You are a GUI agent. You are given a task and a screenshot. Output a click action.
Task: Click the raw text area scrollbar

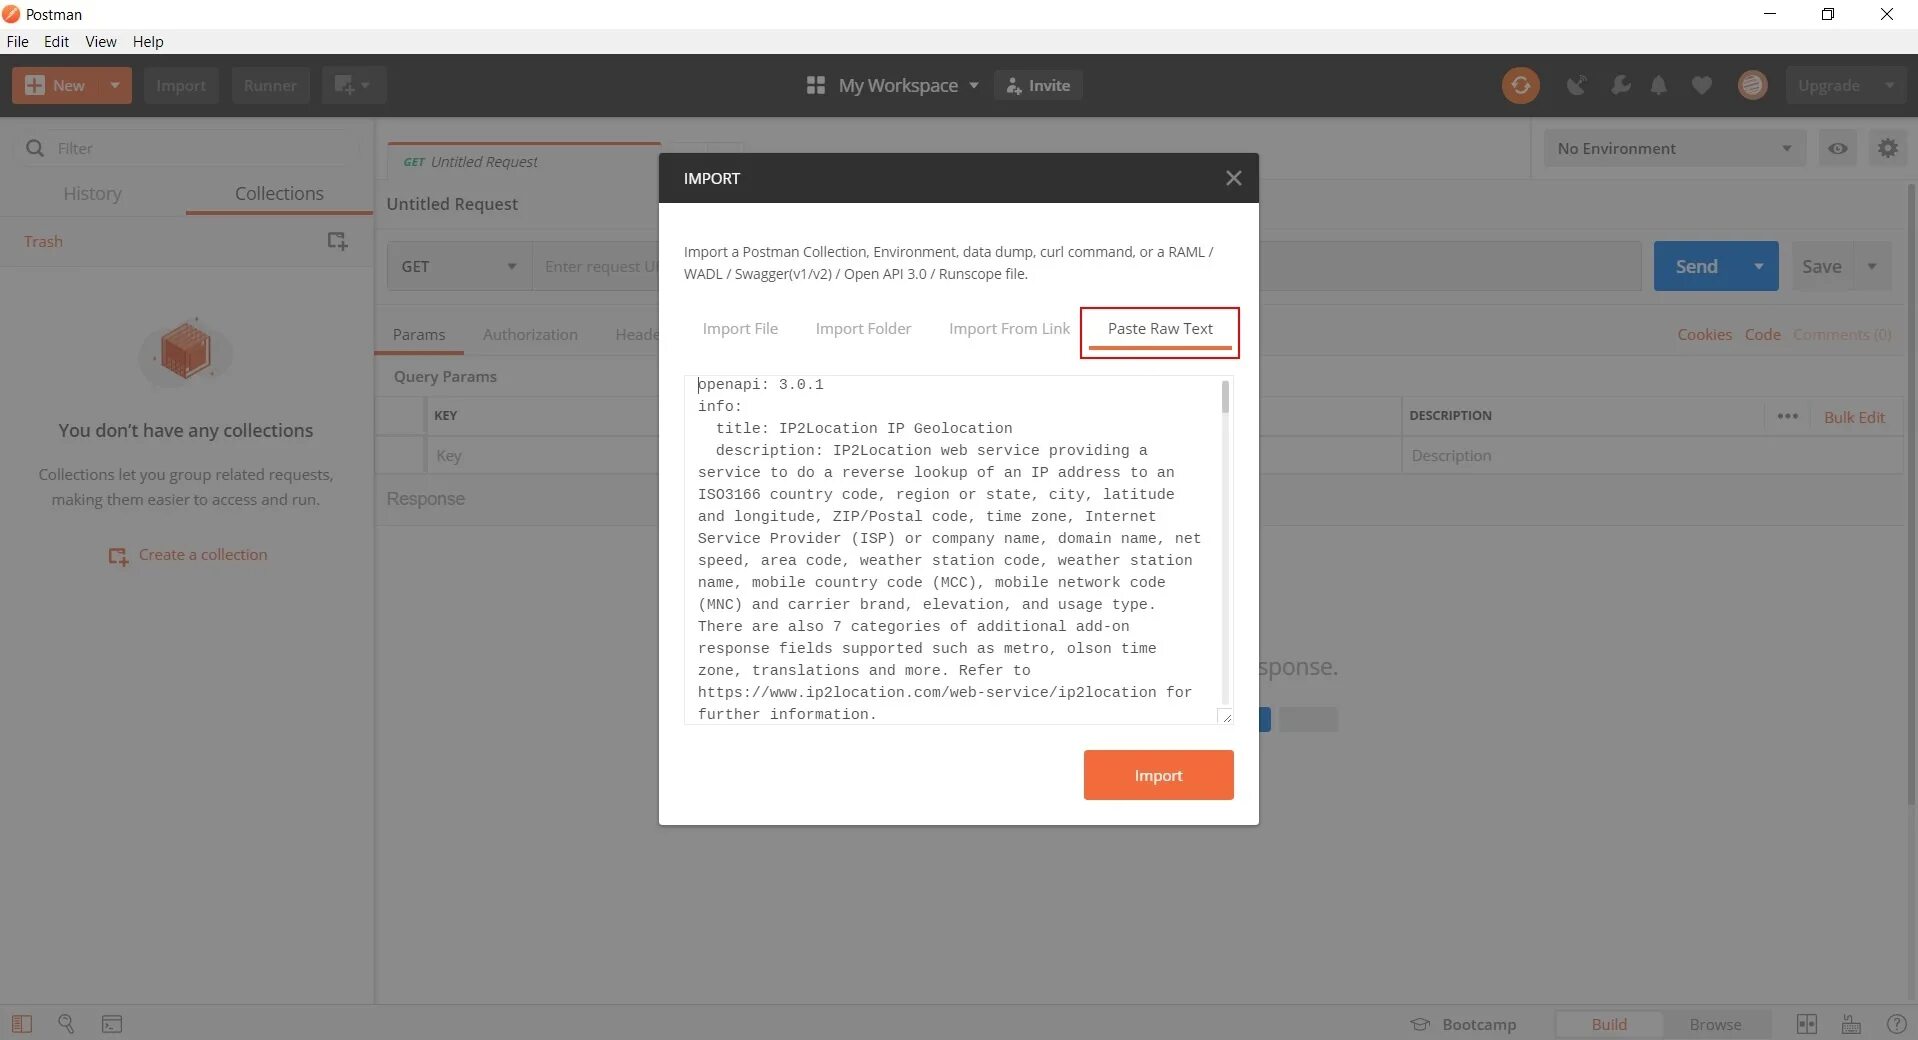tap(1225, 397)
